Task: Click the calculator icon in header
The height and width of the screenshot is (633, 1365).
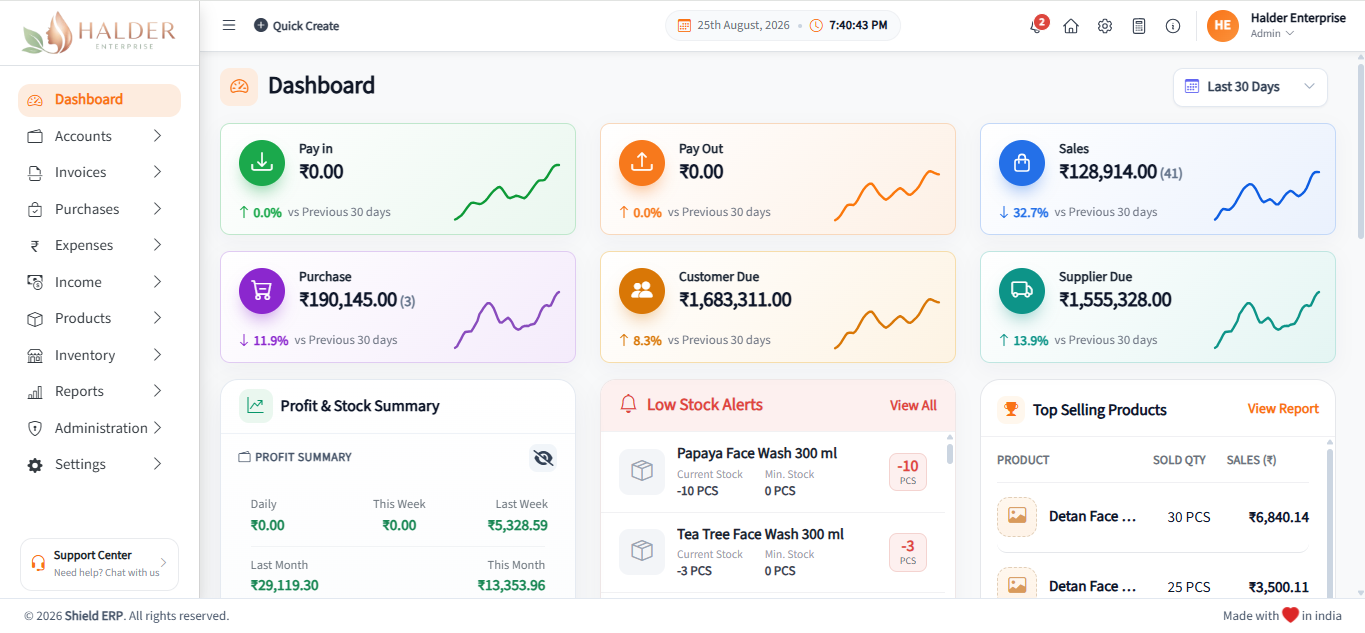Action: 1139,26
